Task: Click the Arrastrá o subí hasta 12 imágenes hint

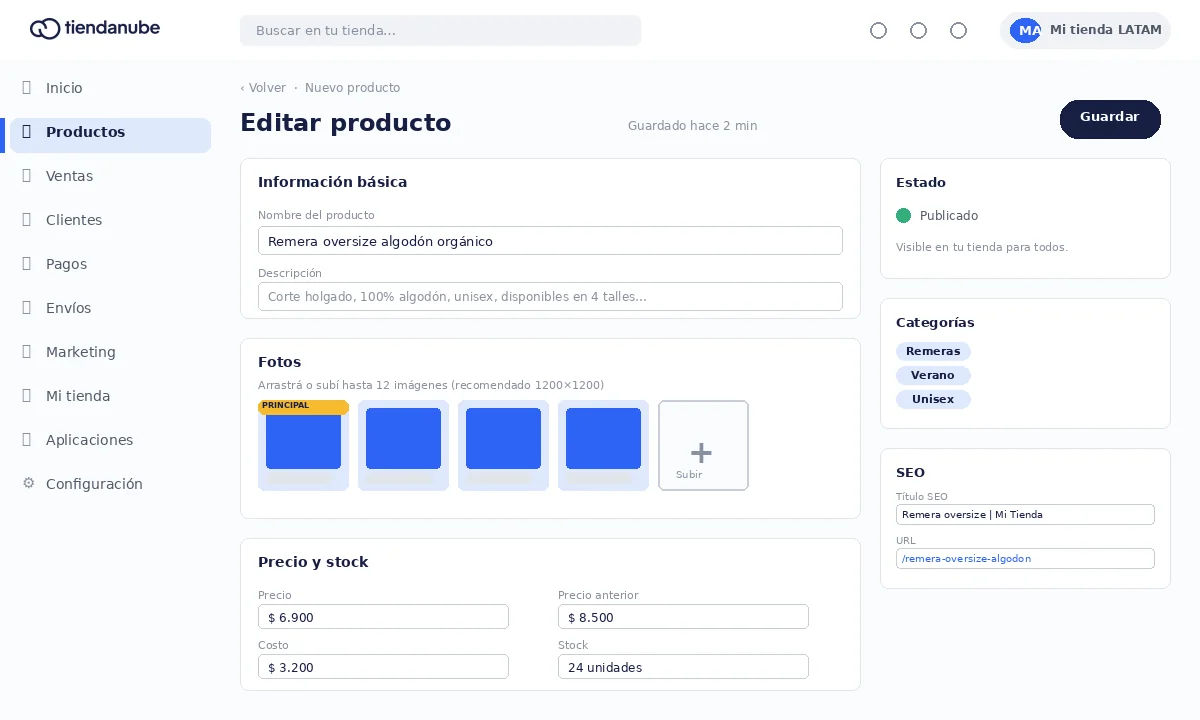Action: pos(431,385)
